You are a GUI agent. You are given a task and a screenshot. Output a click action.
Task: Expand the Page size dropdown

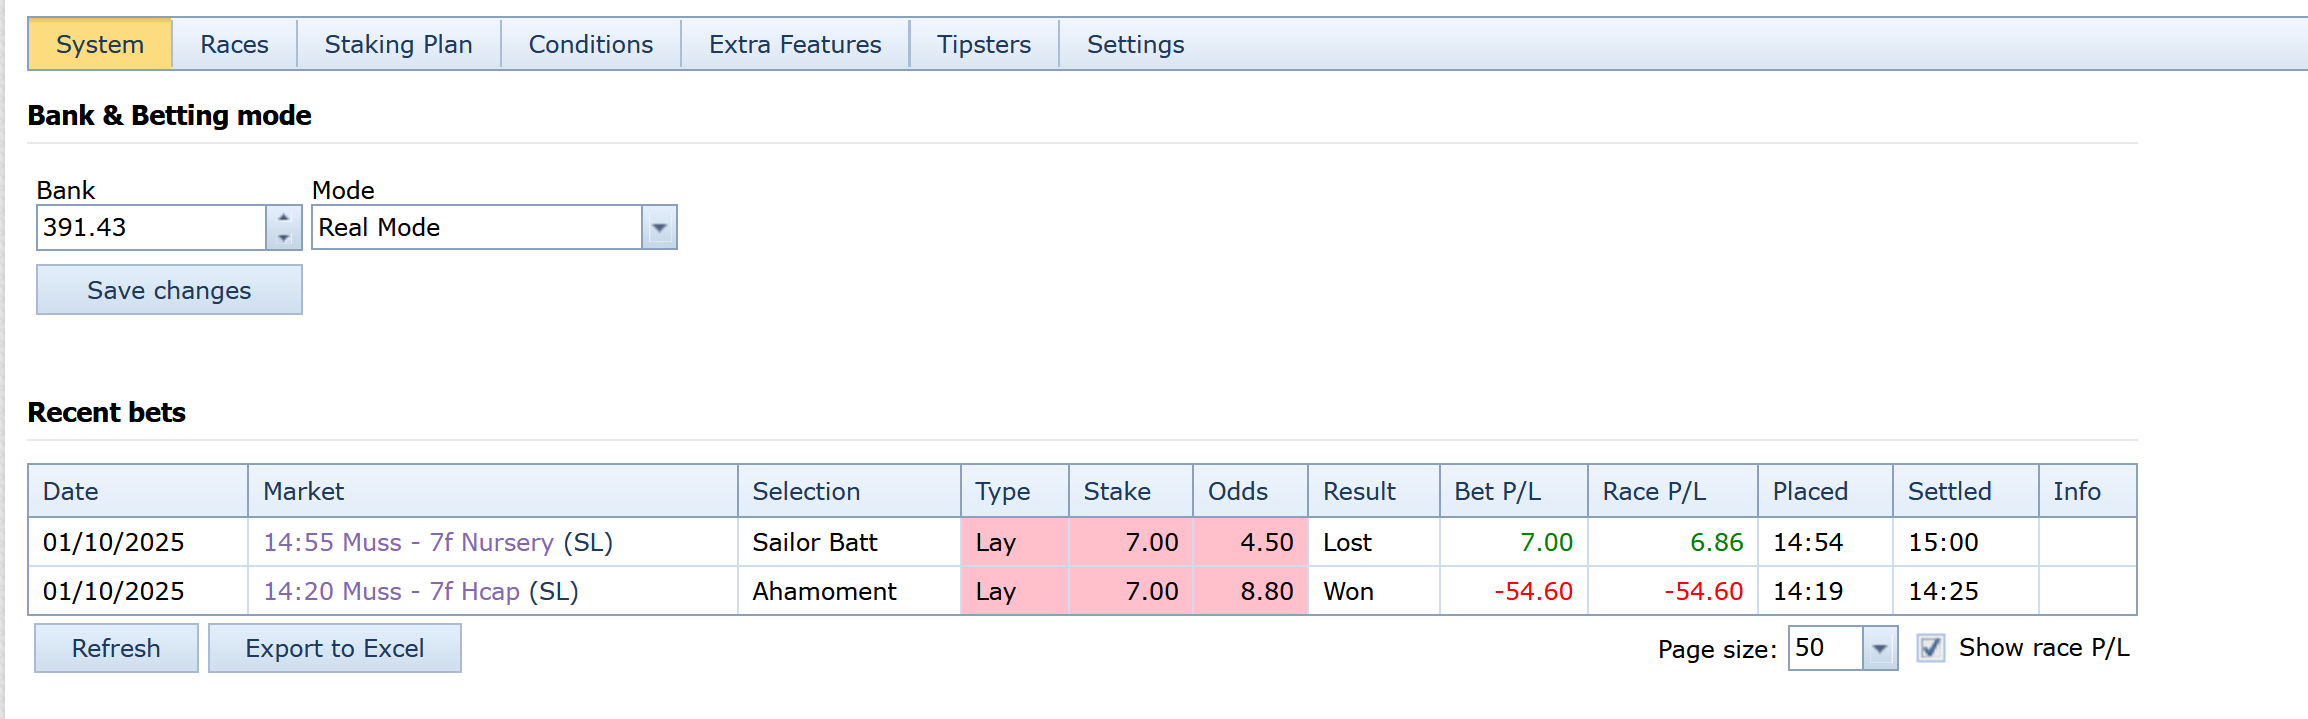(1880, 649)
